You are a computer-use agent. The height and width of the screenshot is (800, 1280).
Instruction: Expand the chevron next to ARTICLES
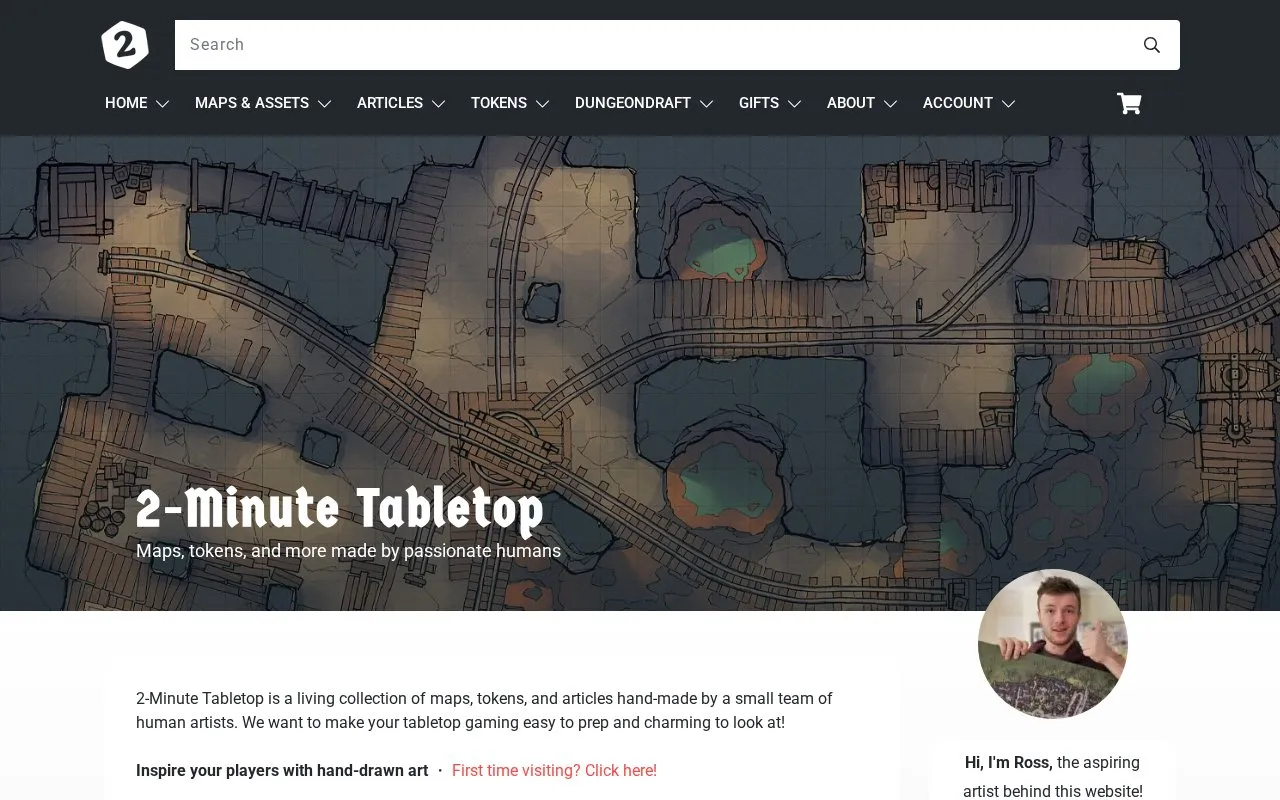coord(438,104)
